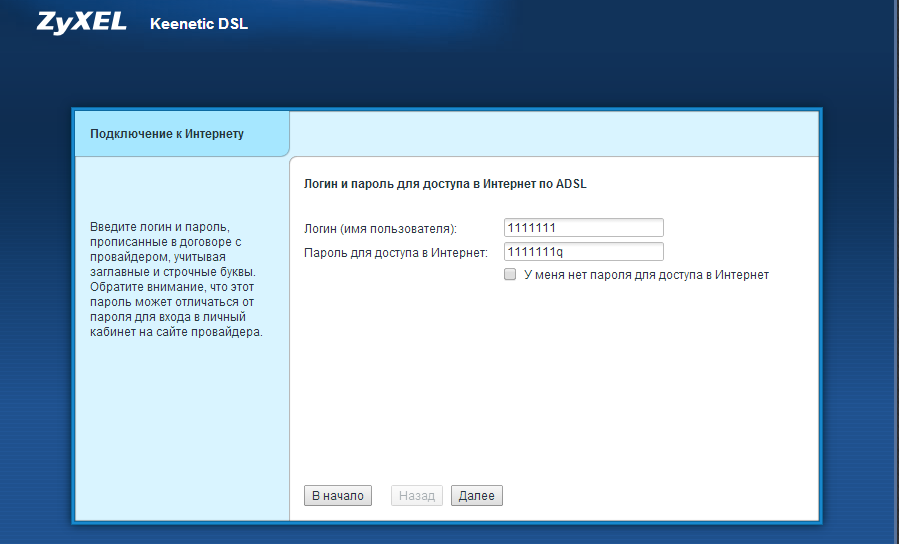Viewport: 899px width, 544px height.
Task: Click the У меня нет пароля checkbox label
Action: pyautogui.click(x=646, y=275)
